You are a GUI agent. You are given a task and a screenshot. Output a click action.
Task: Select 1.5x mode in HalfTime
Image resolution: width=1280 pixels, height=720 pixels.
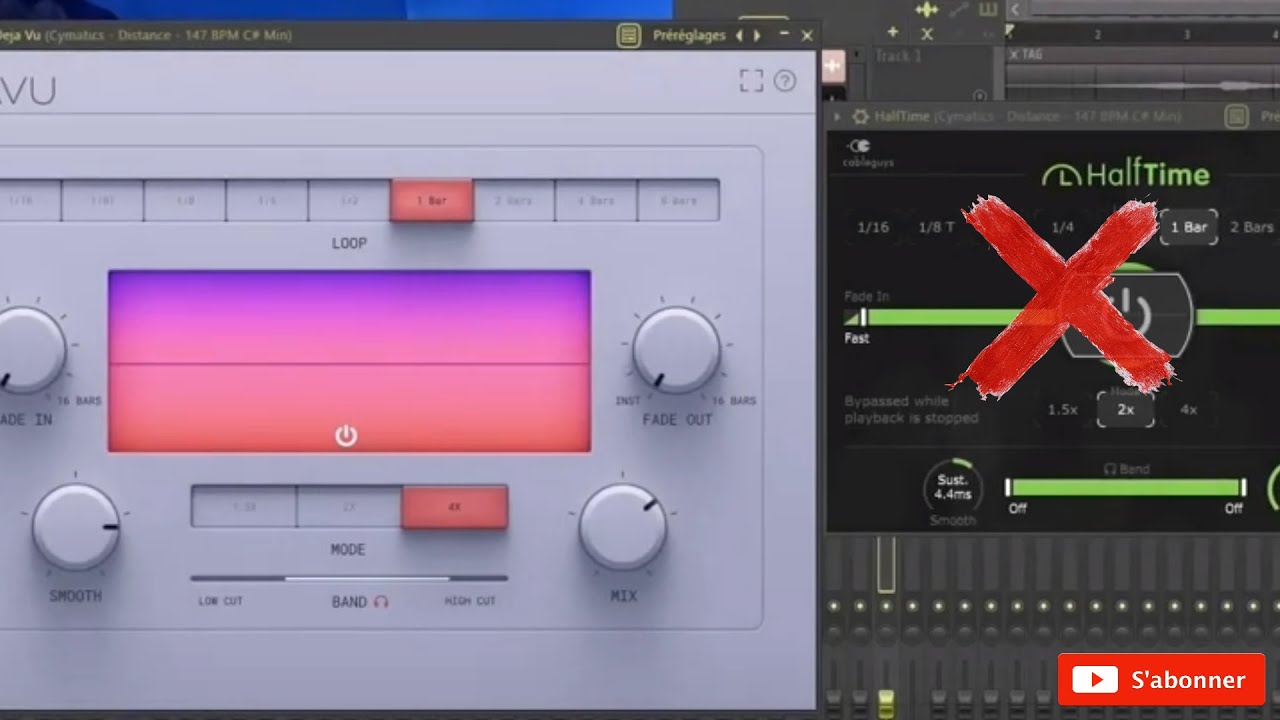(1062, 410)
